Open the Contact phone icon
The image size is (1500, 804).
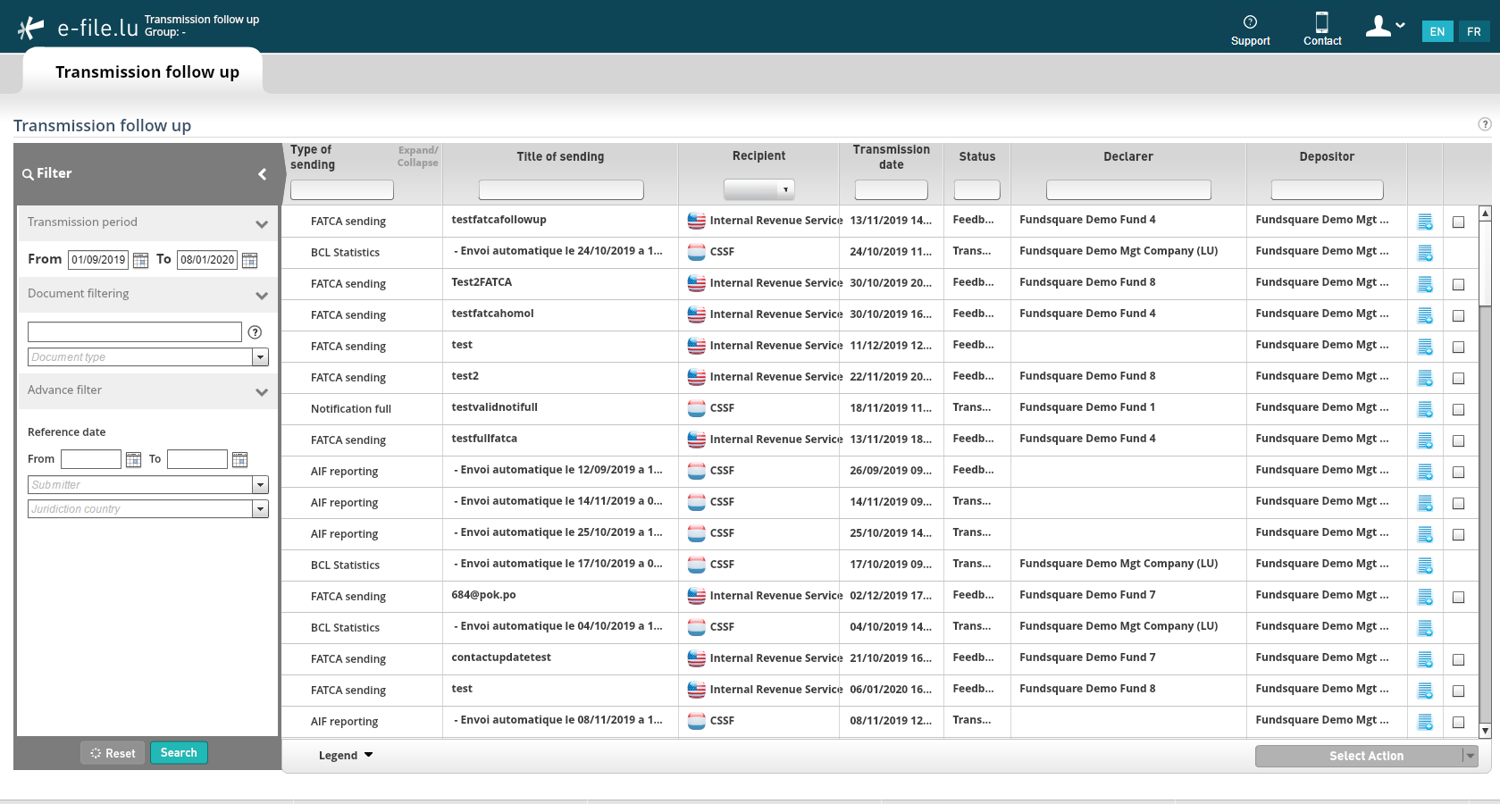coord(1322,22)
